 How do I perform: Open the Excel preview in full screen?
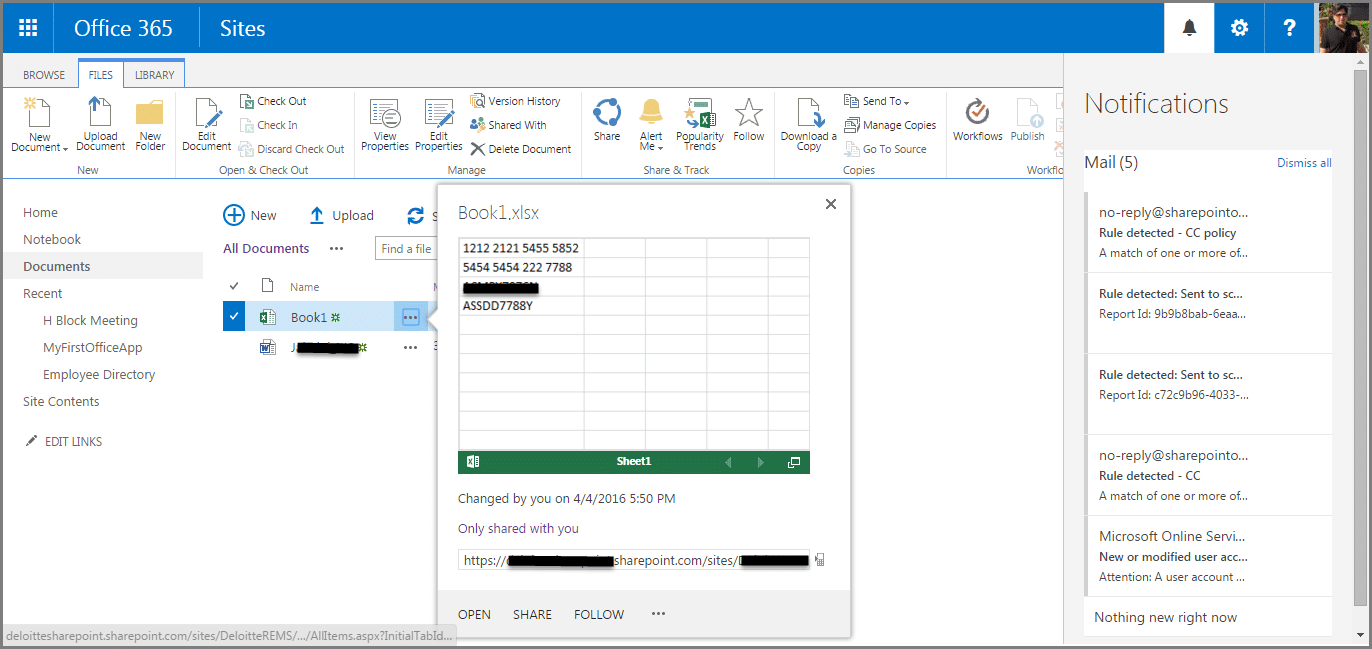794,462
